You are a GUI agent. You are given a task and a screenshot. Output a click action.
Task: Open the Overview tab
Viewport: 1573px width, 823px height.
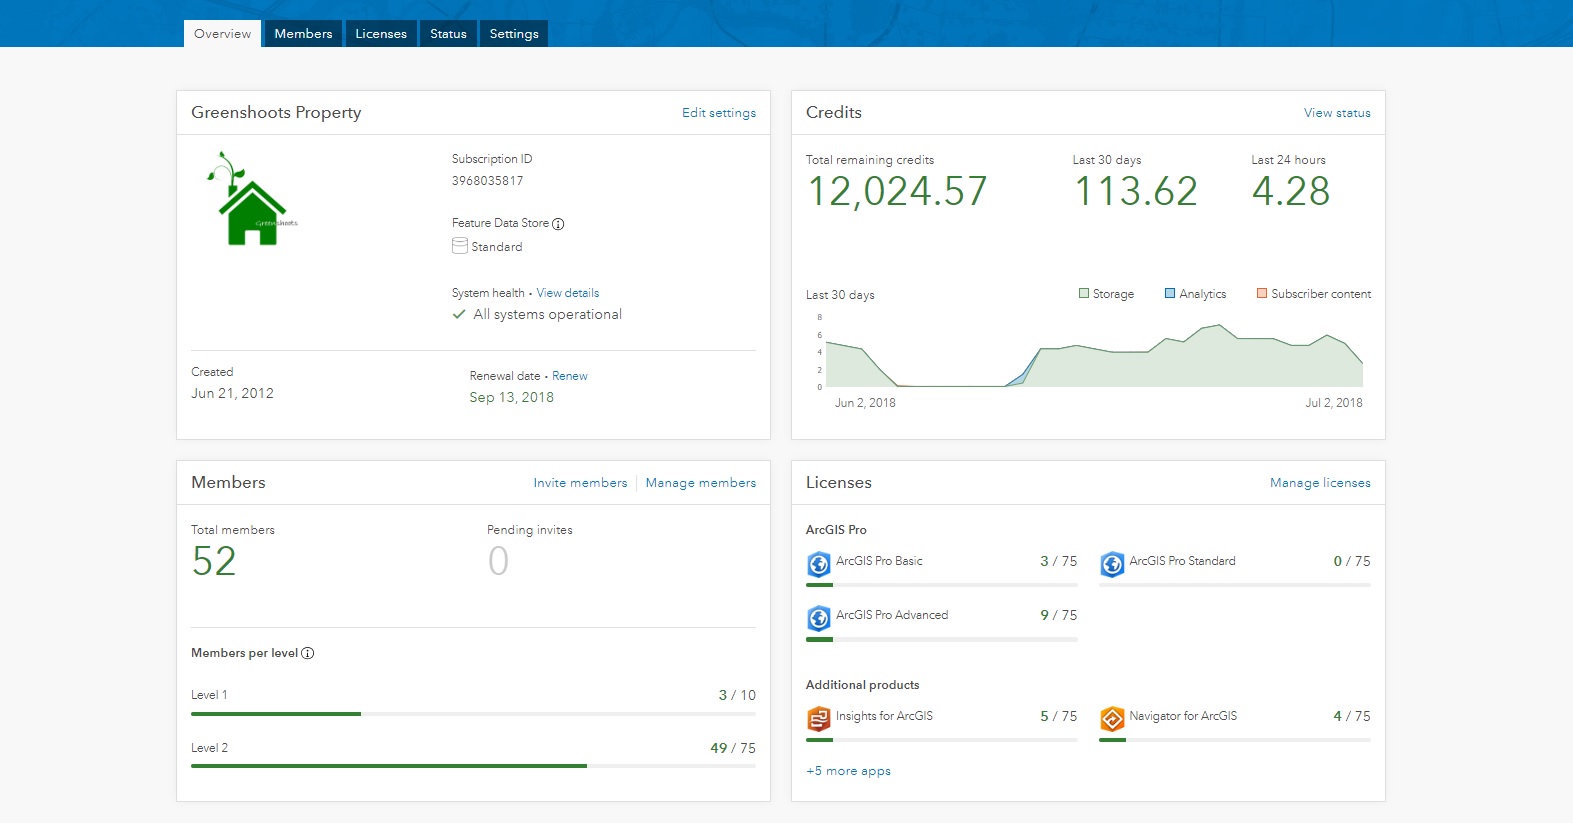click(x=222, y=33)
